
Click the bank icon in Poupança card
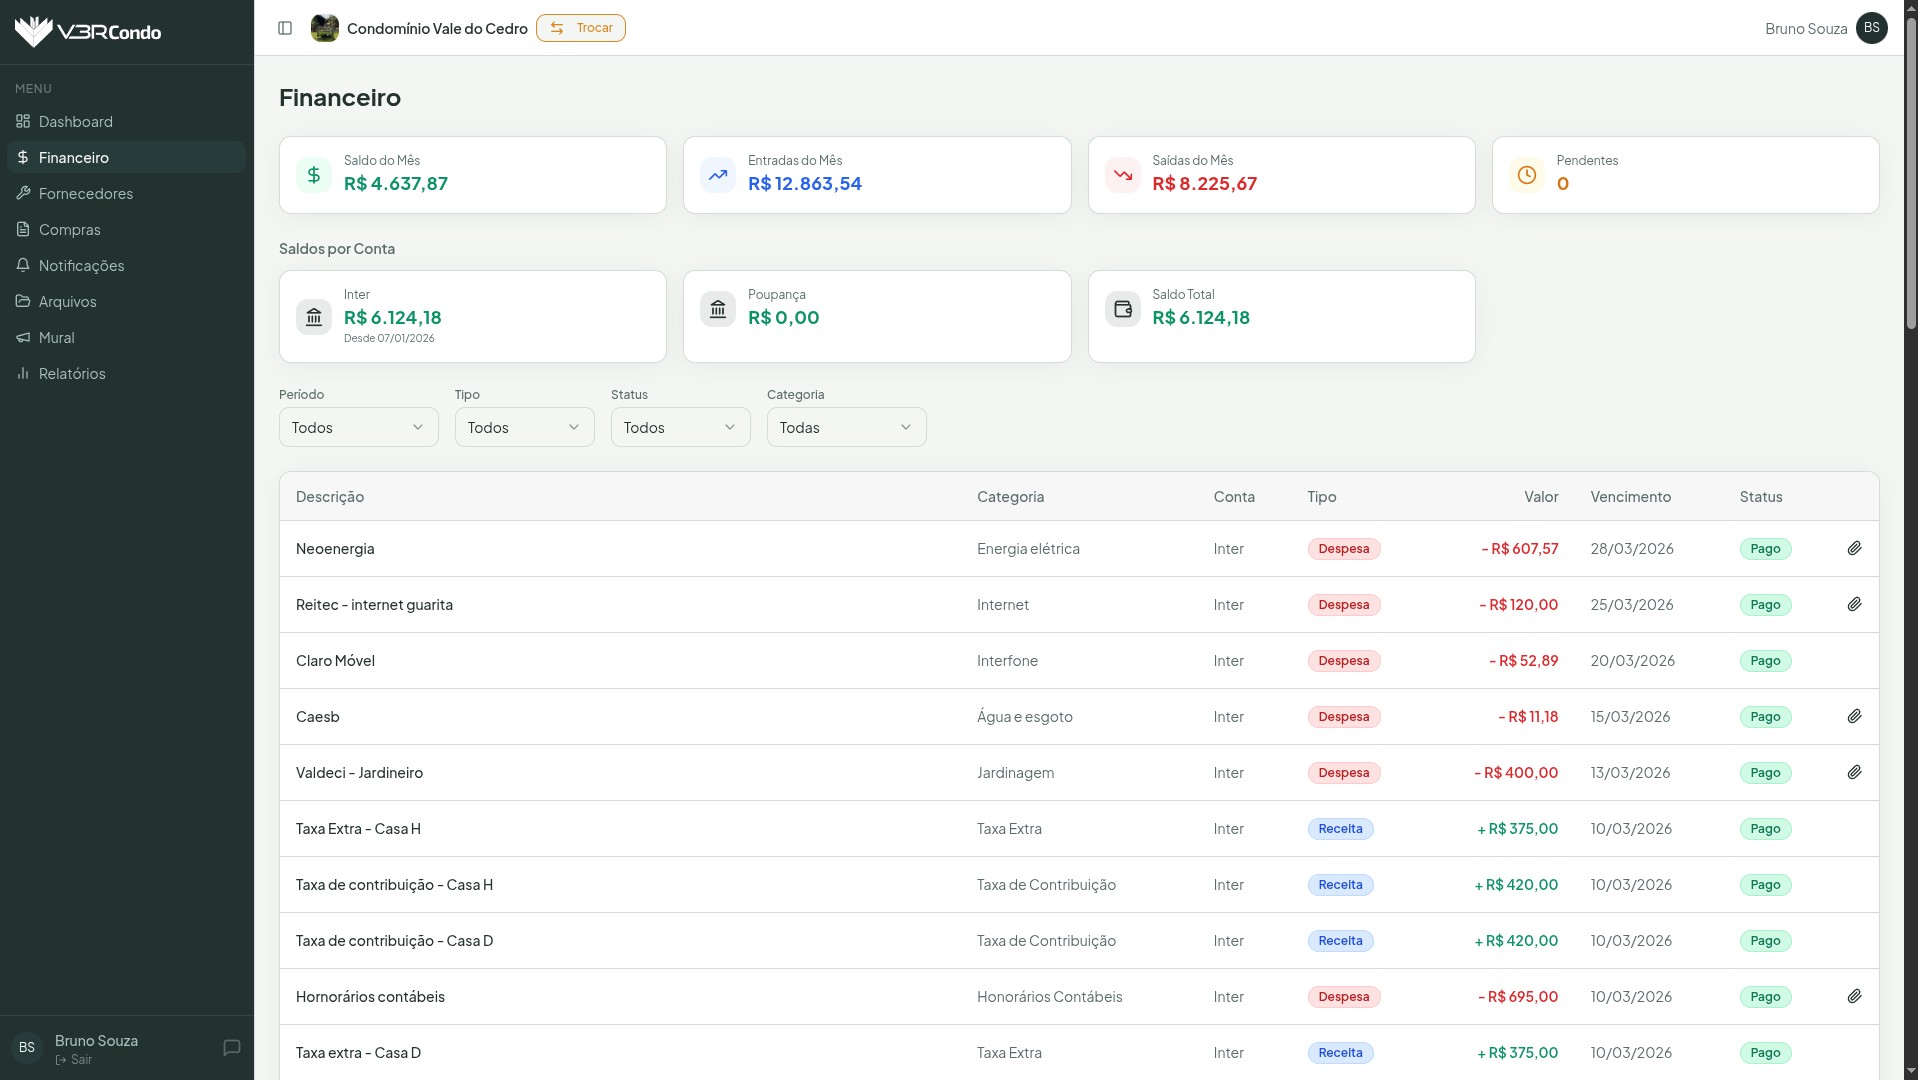click(x=717, y=309)
